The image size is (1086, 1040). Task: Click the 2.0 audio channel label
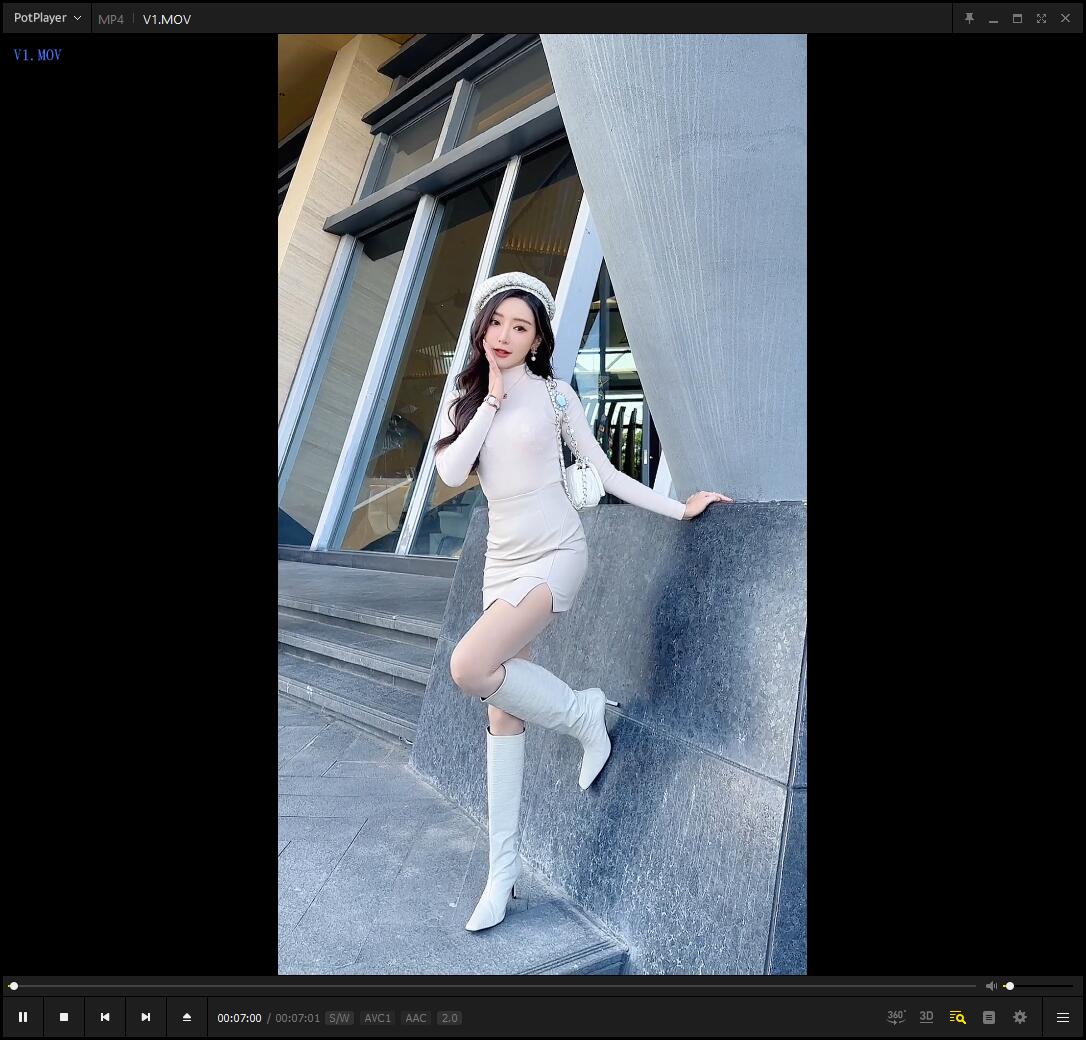449,1018
